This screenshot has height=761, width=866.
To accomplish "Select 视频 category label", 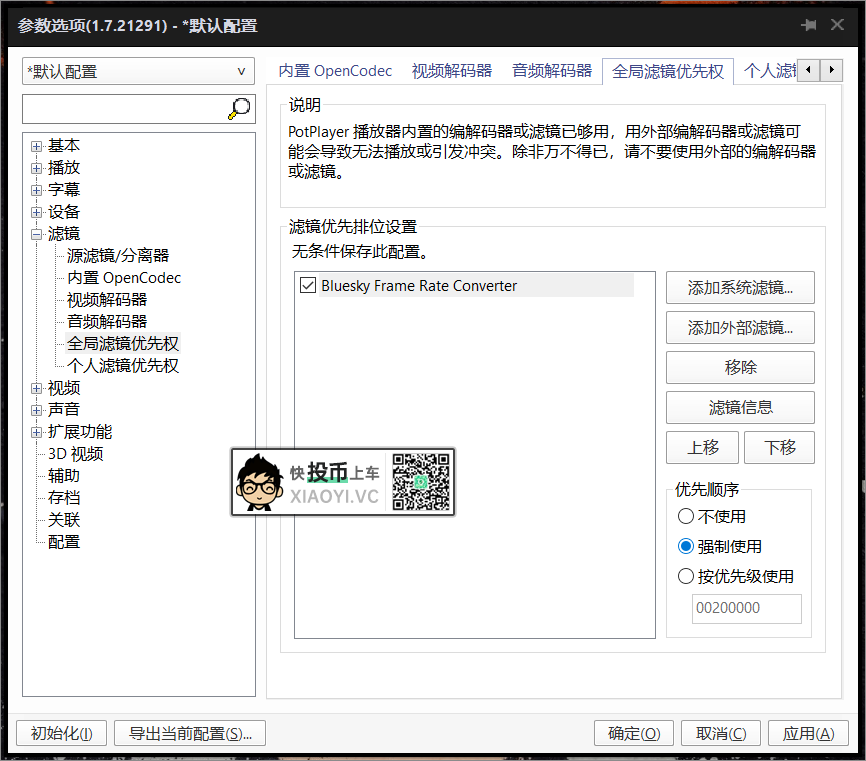I will [x=64, y=388].
